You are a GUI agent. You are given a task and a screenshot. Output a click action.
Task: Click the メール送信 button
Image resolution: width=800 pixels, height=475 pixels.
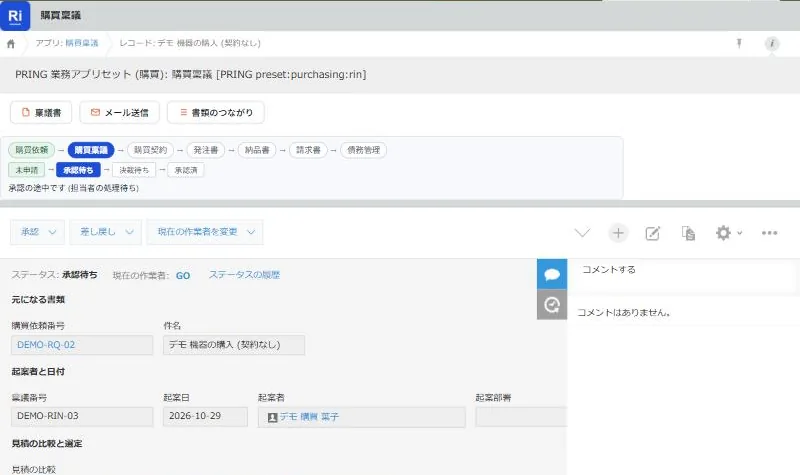119,112
